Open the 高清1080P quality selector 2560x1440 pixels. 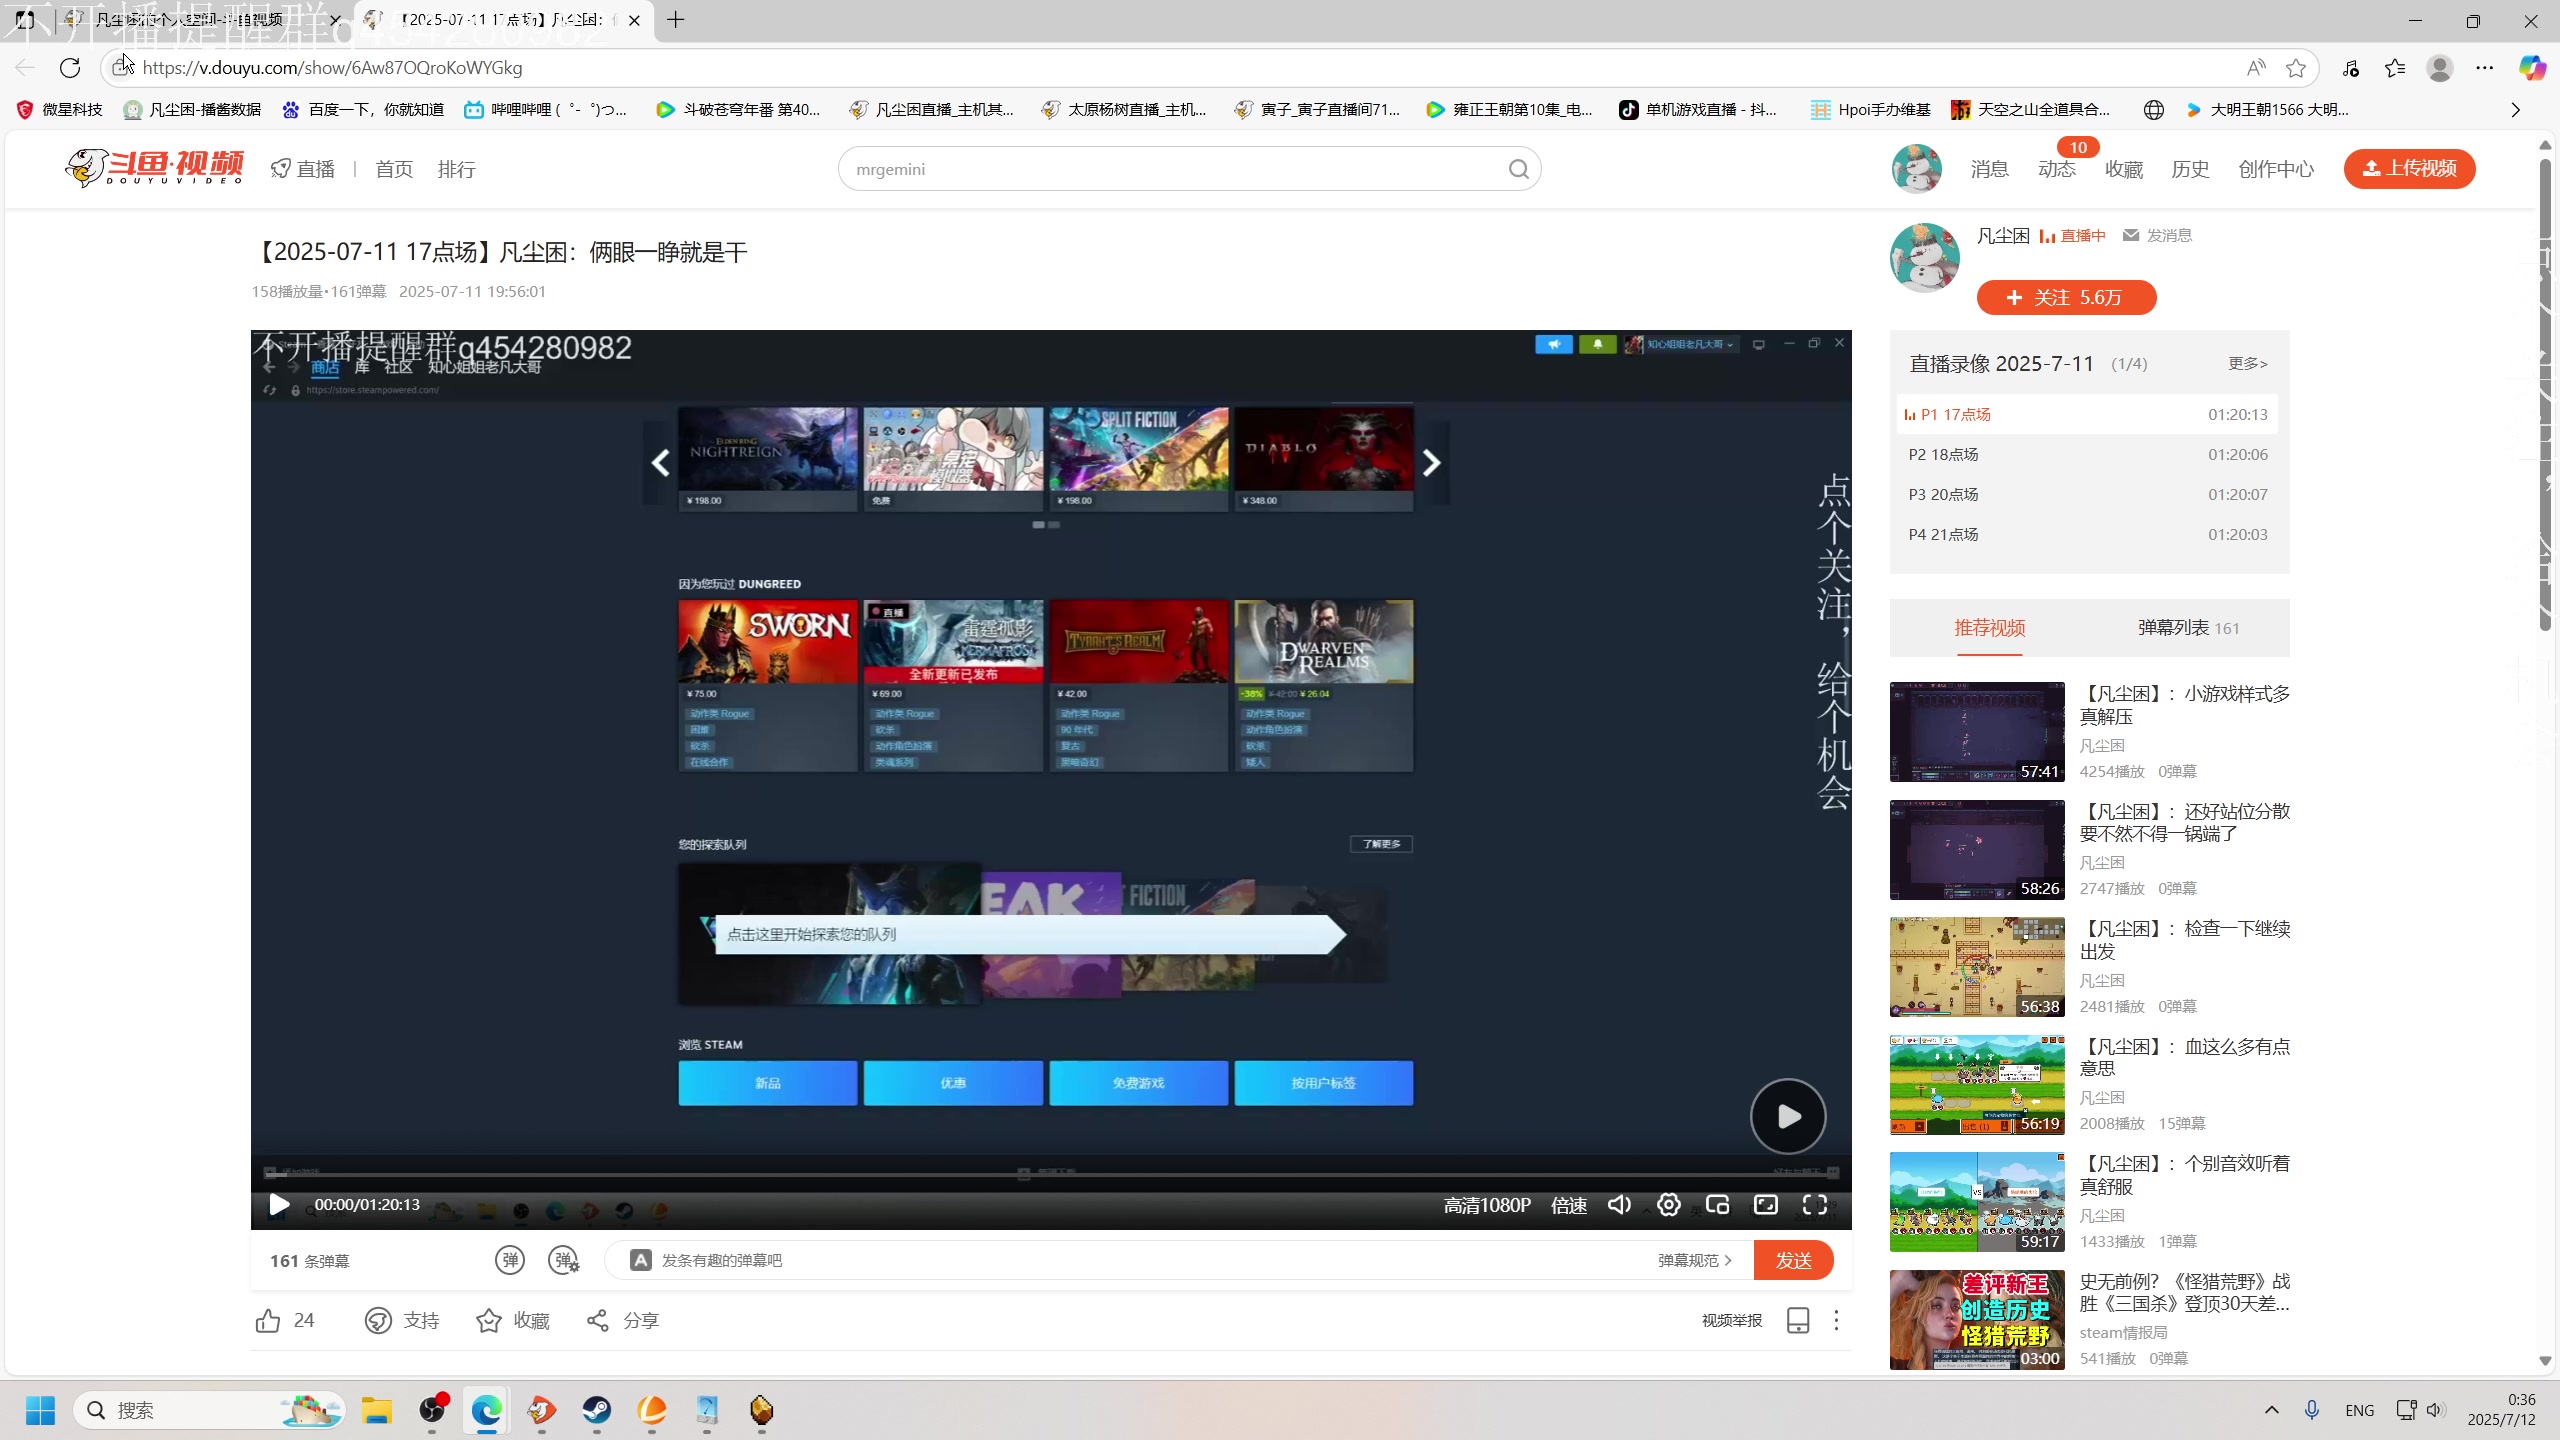[x=1487, y=1205]
